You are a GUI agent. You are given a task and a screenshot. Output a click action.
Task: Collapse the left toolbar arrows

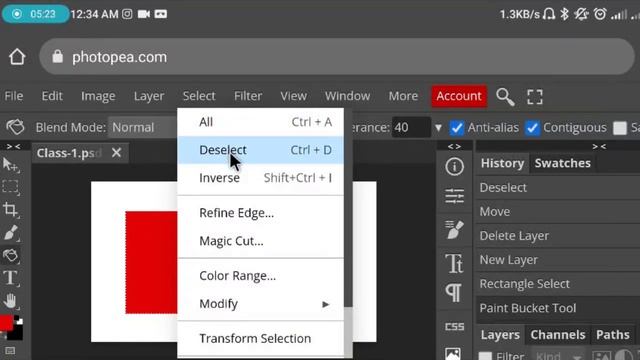(13, 146)
